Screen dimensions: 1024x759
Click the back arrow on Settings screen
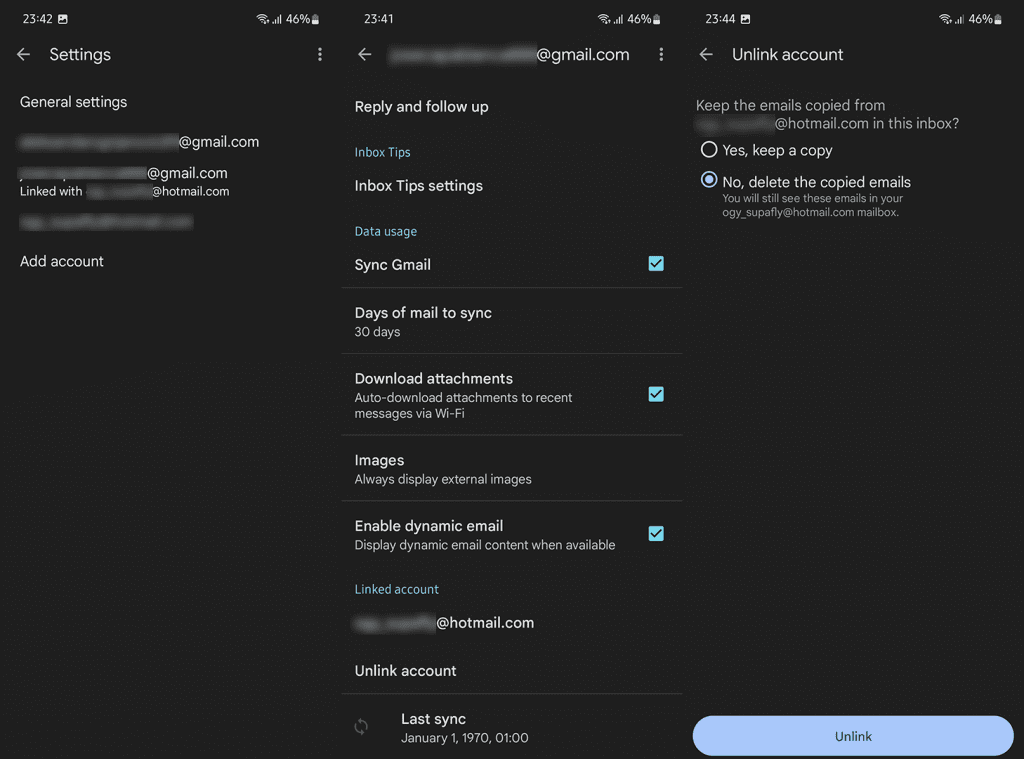[x=23, y=55]
